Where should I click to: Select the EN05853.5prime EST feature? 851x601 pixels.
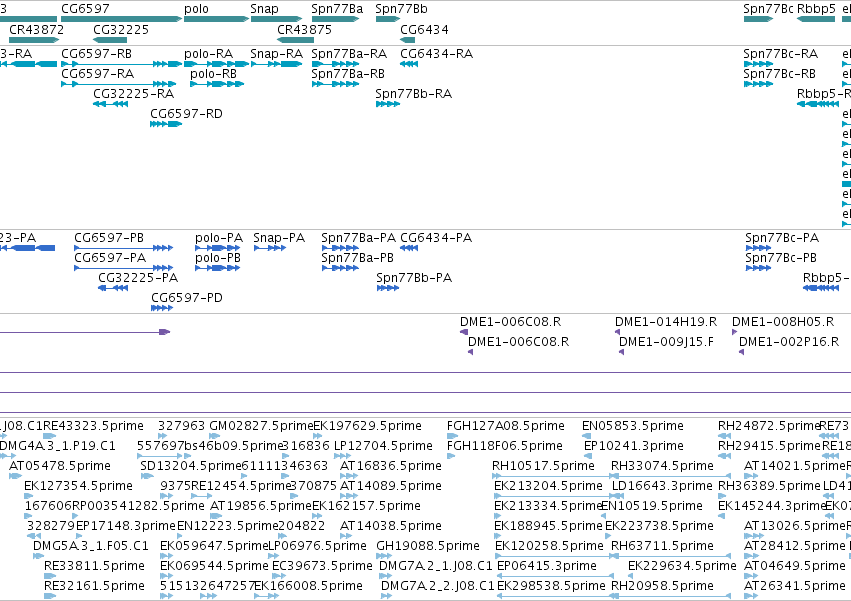(x=586, y=436)
